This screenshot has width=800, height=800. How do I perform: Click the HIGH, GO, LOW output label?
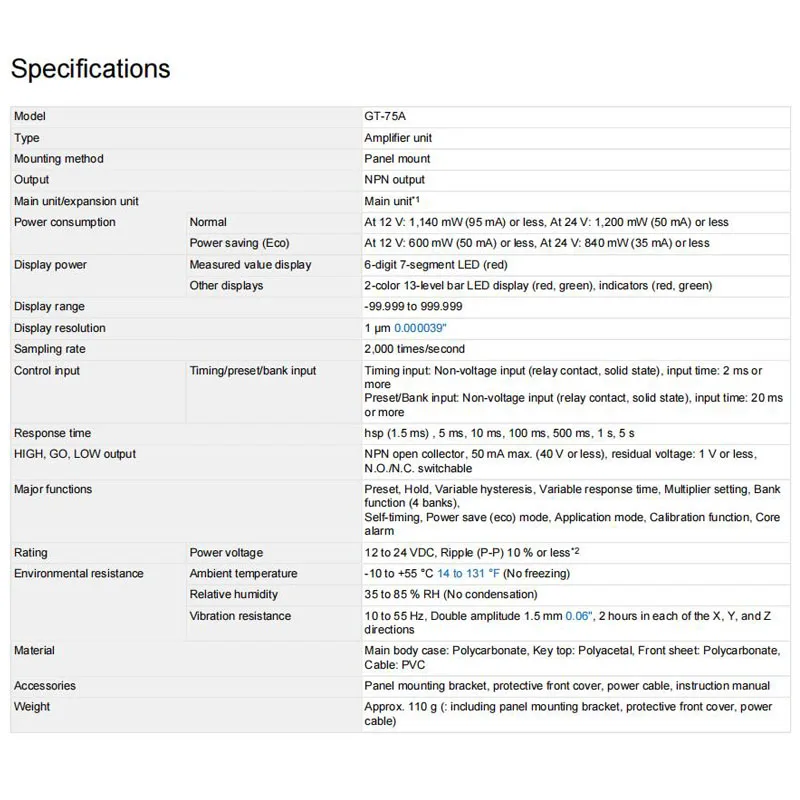click(75, 454)
